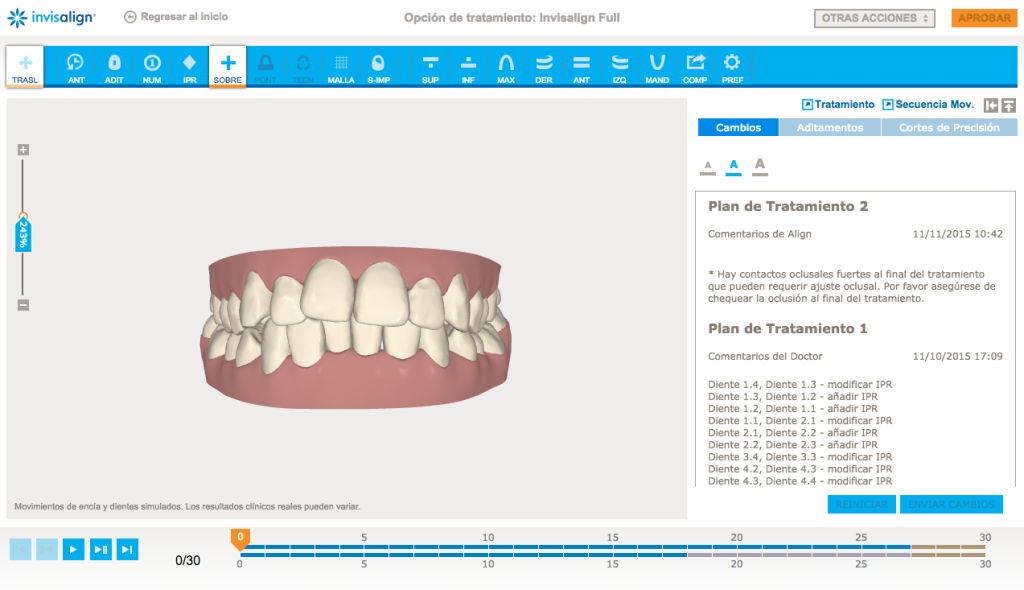1024x590 pixels.
Task: Click the PONT pontic icon
Action: pyautogui.click(x=265, y=67)
